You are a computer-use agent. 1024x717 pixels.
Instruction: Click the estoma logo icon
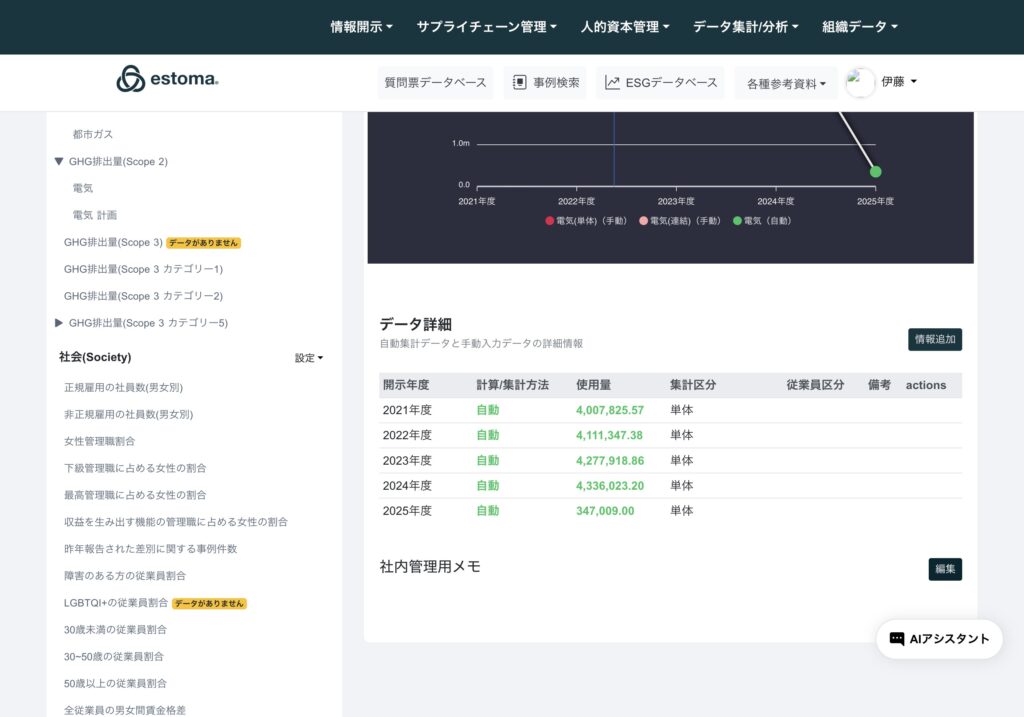click(x=131, y=79)
